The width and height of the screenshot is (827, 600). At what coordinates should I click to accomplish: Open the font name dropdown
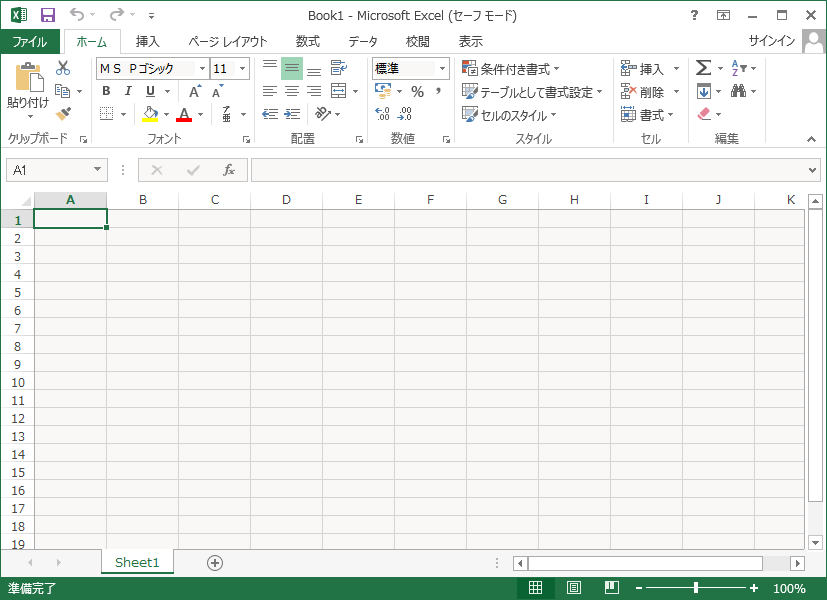(202, 69)
